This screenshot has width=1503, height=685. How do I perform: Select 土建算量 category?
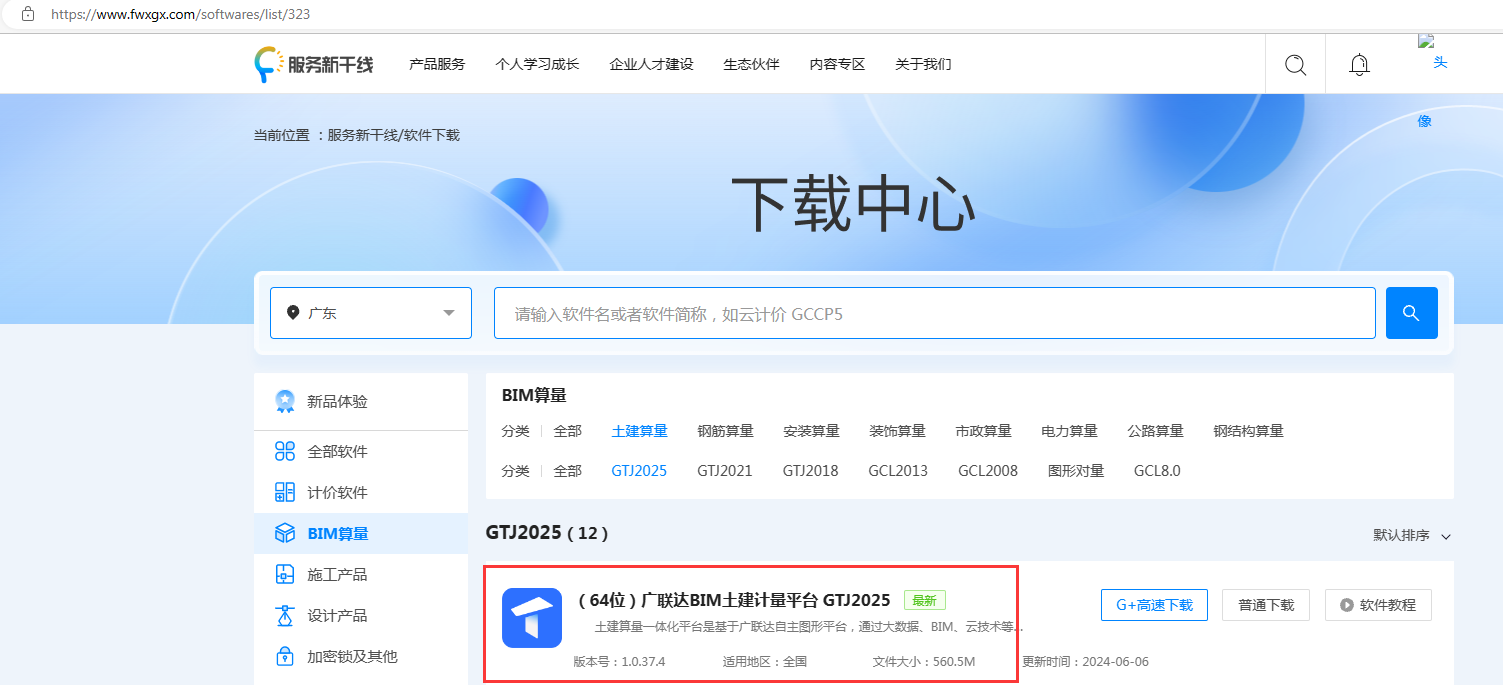639,431
